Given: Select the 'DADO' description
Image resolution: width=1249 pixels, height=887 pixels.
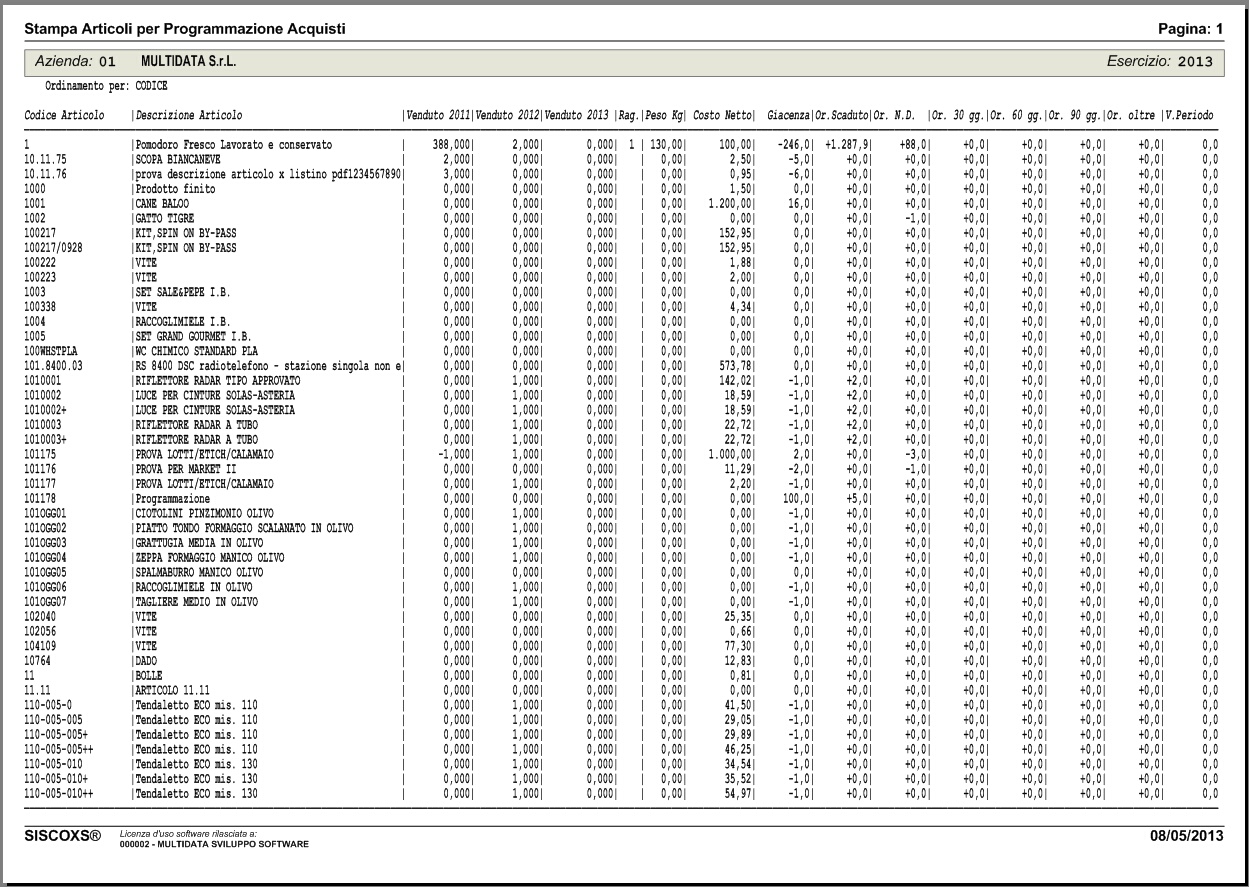Looking at the screenshot, I should pyautogui.click(x=147, y=661).
